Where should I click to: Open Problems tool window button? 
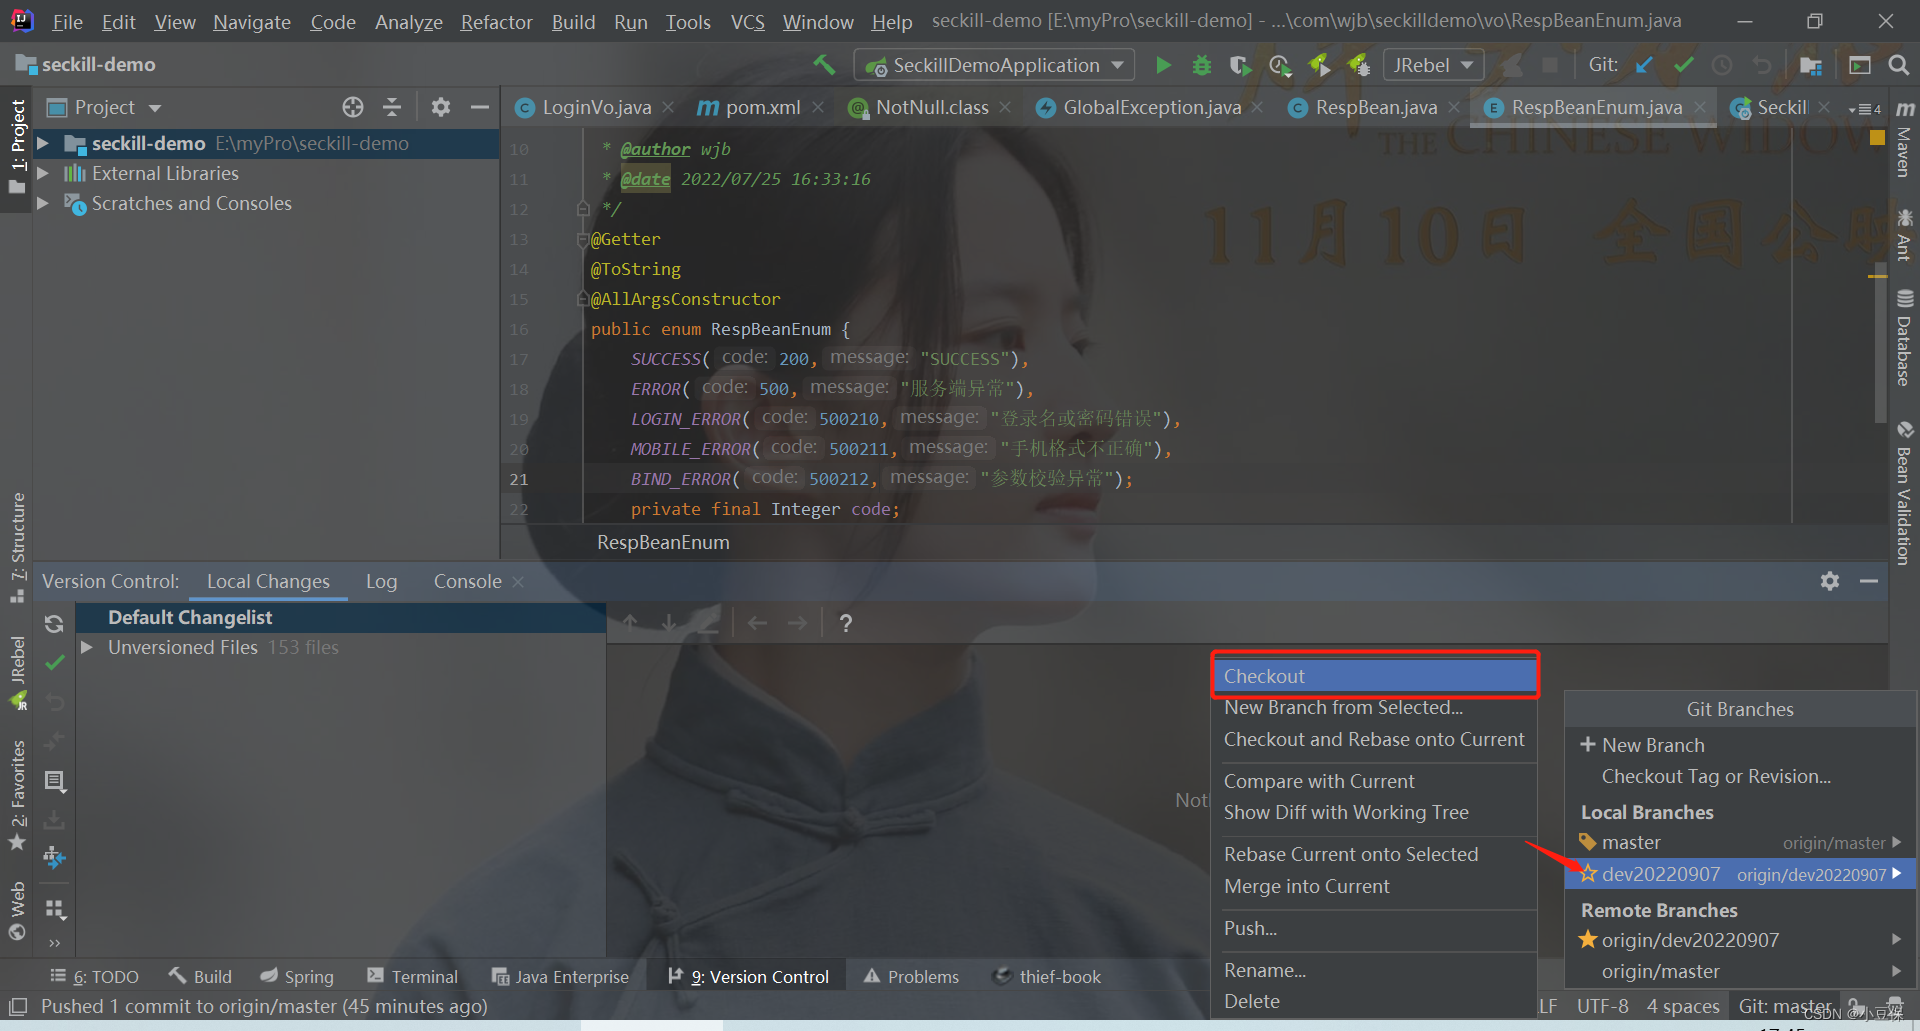pos(911,977)
